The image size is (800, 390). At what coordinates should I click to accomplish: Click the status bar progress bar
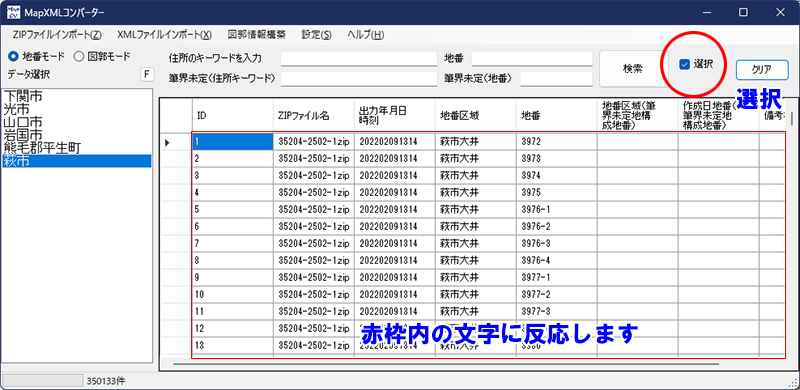pos(43,381)
